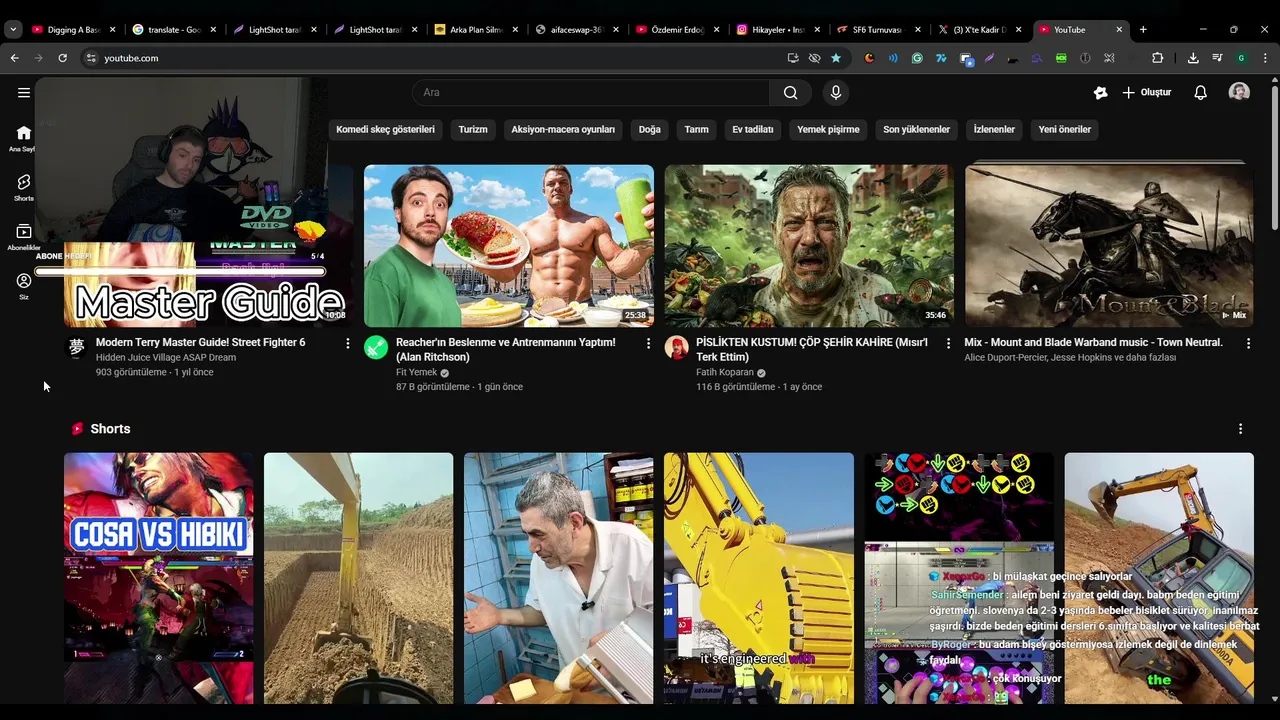
Task: Play the COSA VS HIBIKI short
Action: click(159, 578)
